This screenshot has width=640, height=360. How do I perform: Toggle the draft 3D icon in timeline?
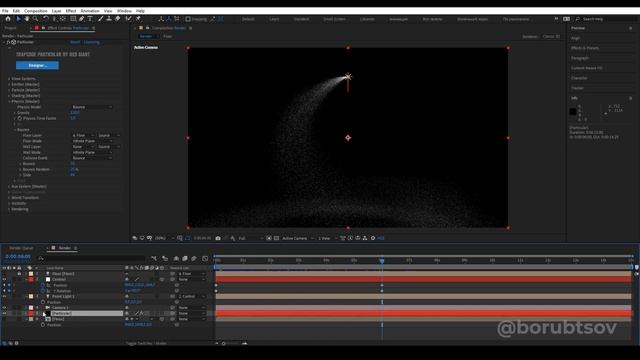coord(165,258)
